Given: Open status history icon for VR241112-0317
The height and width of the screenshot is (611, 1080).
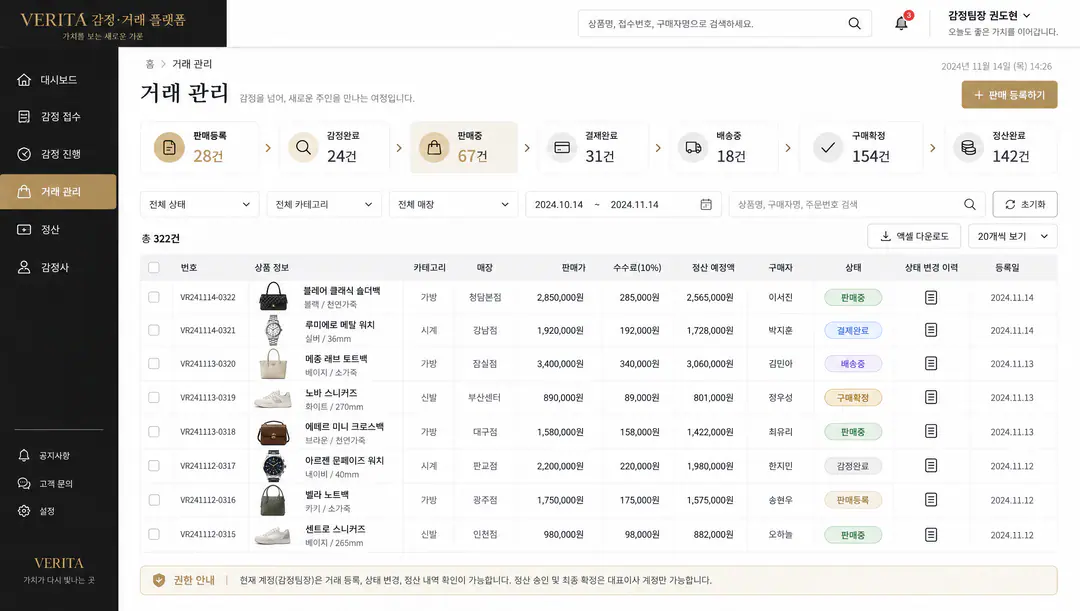Looking at the screenshot, I should pos(931,466).
